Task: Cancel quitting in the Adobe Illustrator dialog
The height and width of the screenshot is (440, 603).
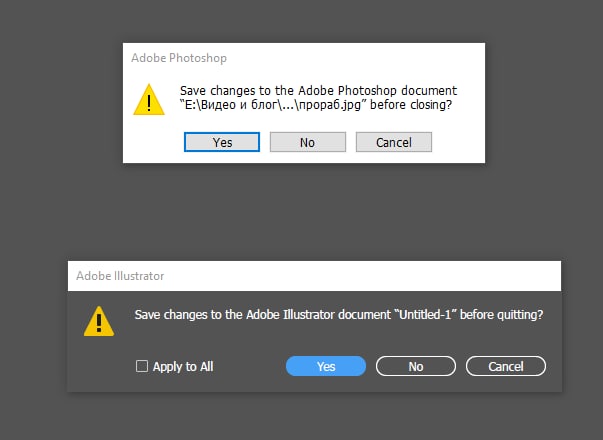Action: pos(506,367)
